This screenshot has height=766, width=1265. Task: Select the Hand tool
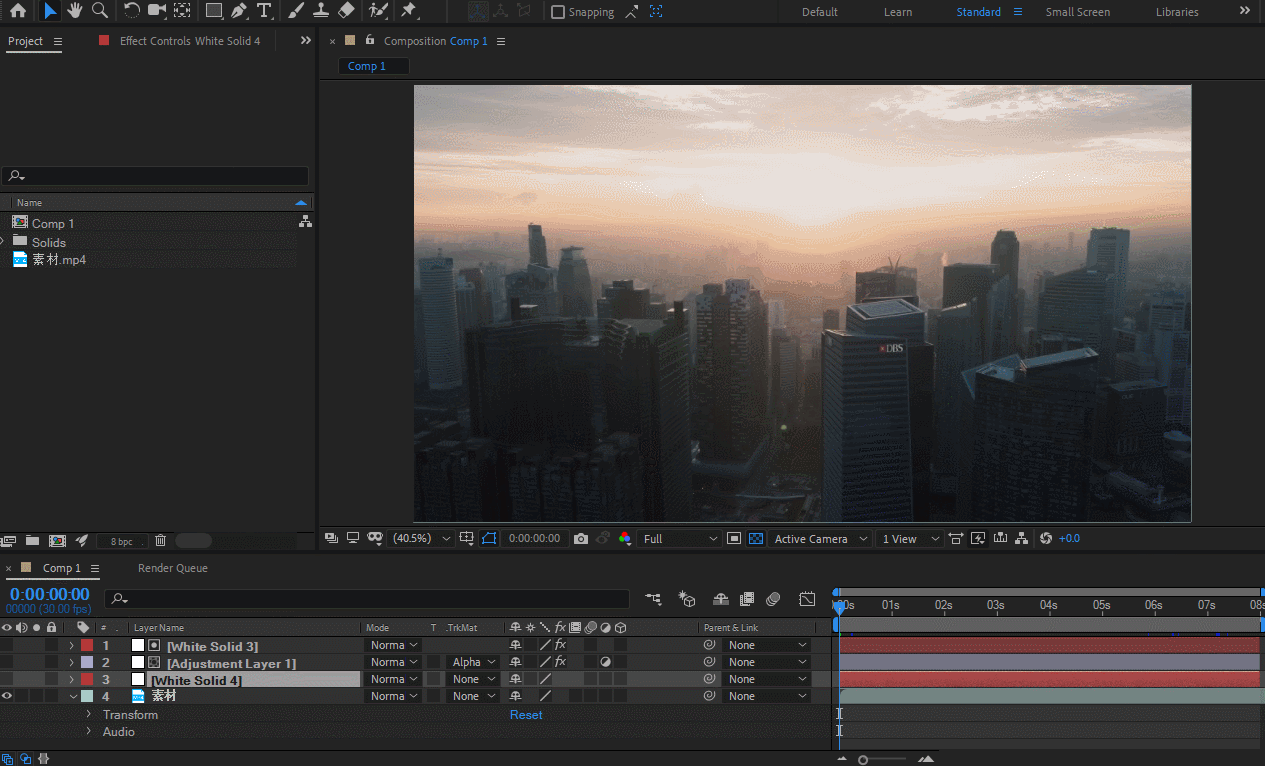75,11
